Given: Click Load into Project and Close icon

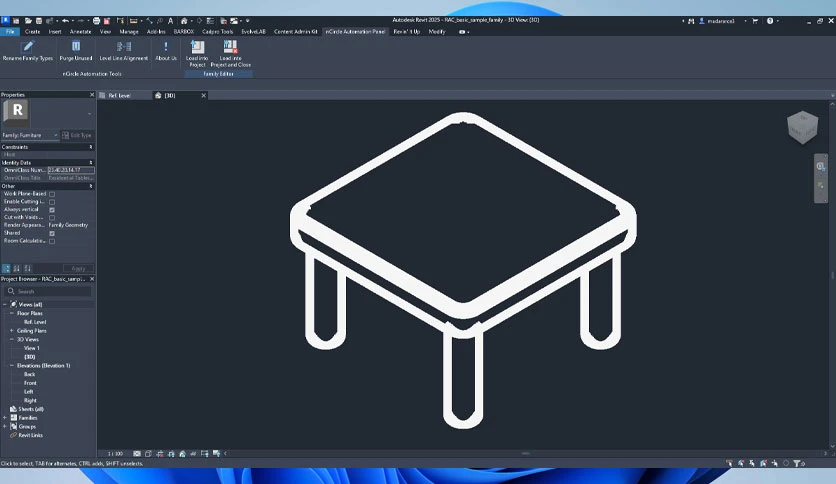Looking at the screenshot, I should (230, 47).
